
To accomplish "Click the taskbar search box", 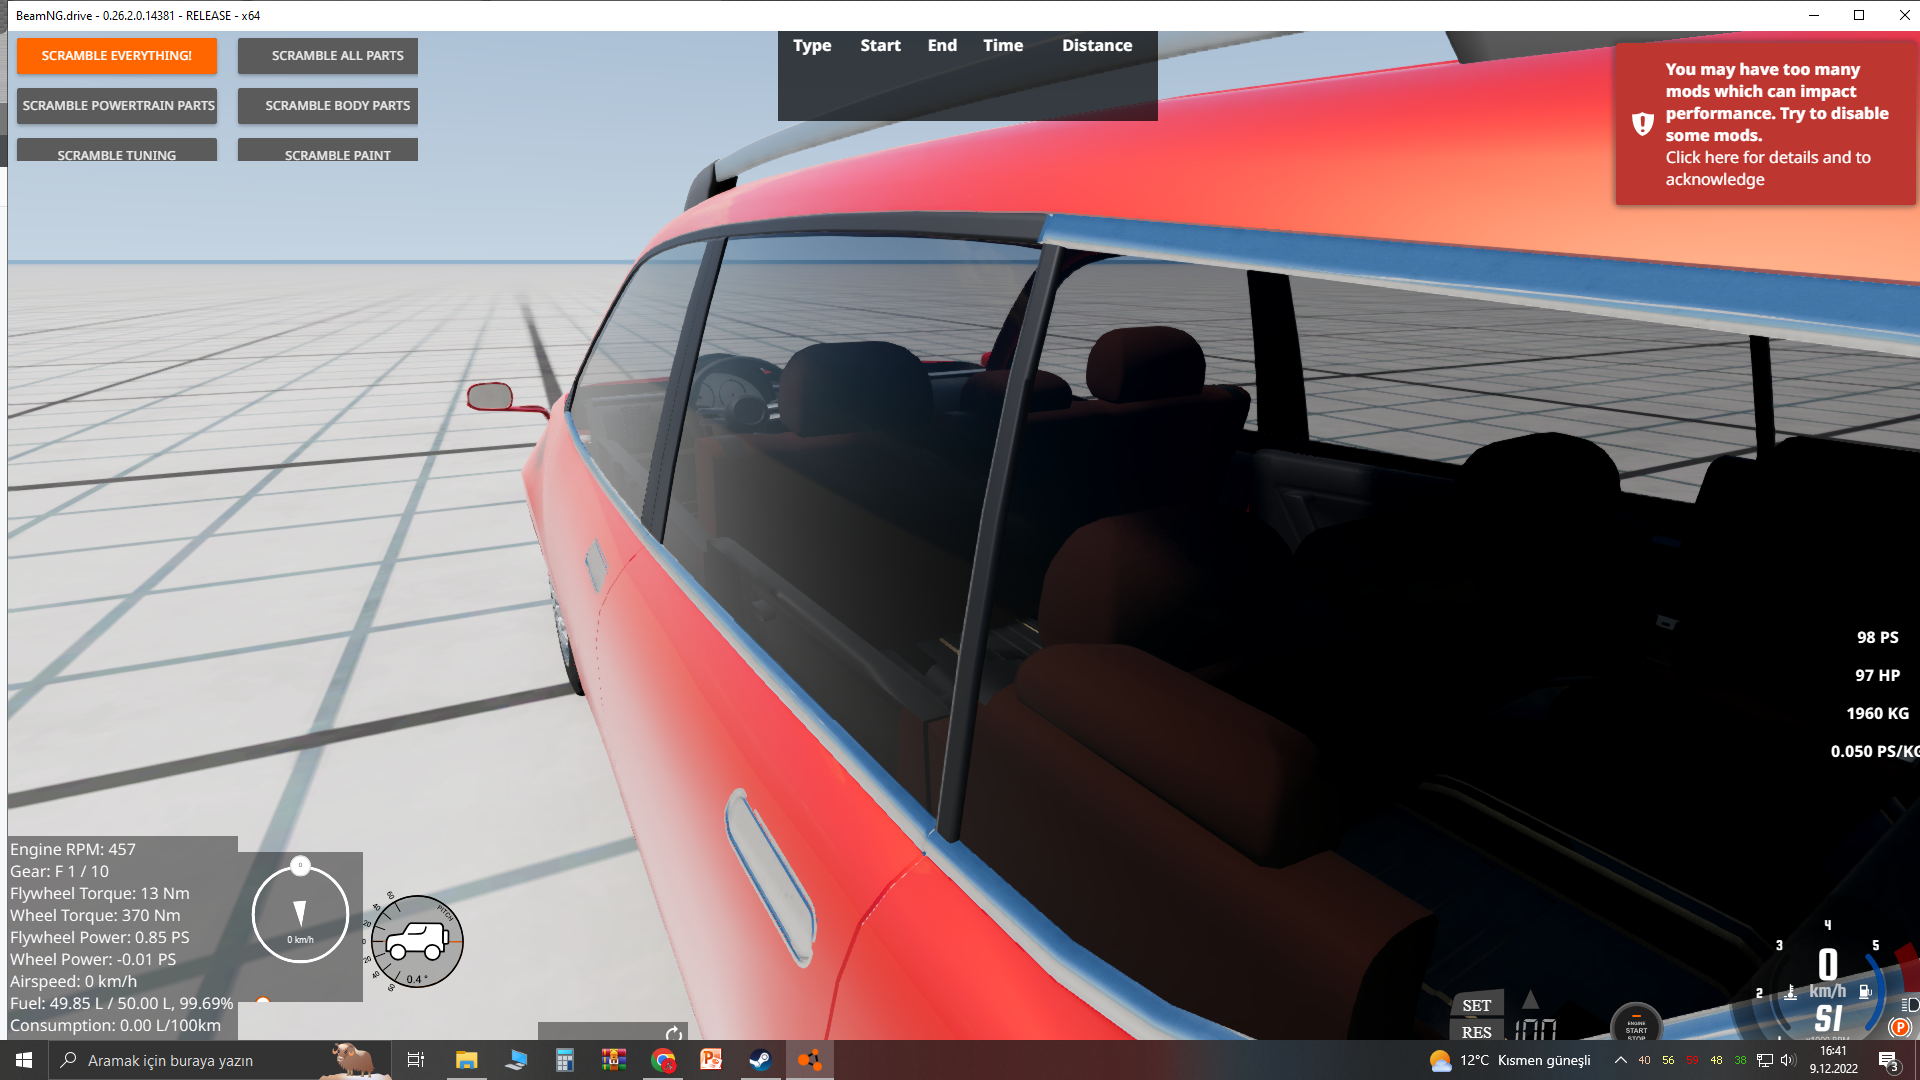I will coord(218,1060).
